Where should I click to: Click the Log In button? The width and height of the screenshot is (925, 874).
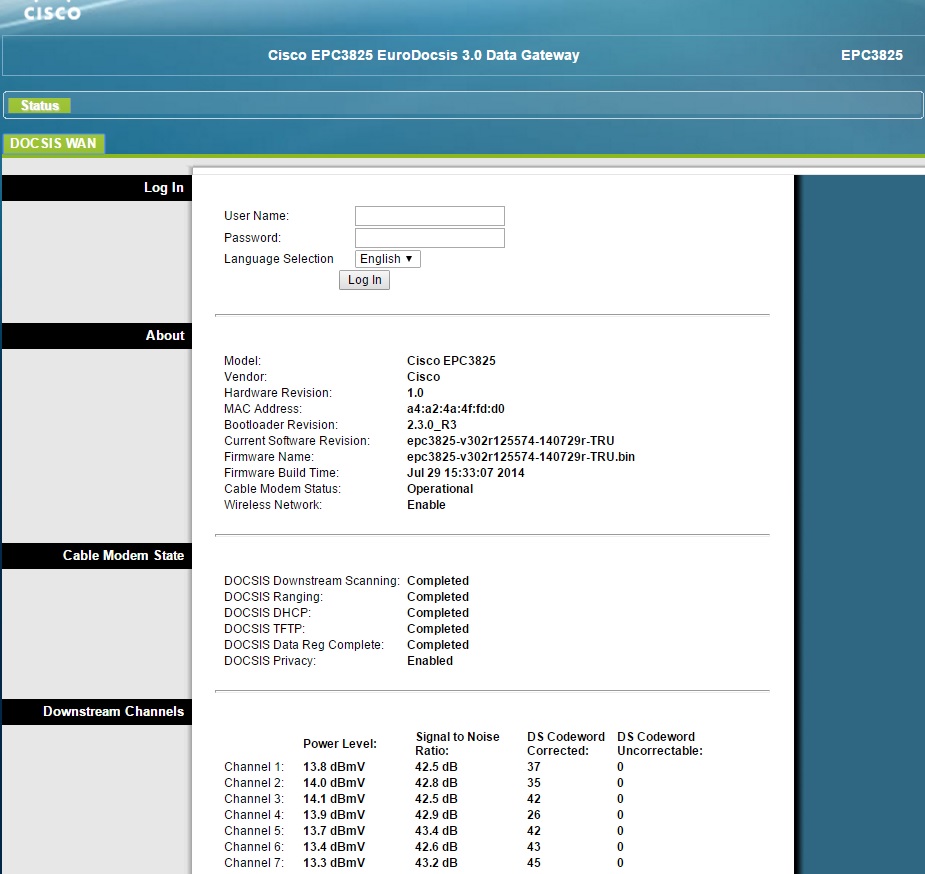(365, 280)
